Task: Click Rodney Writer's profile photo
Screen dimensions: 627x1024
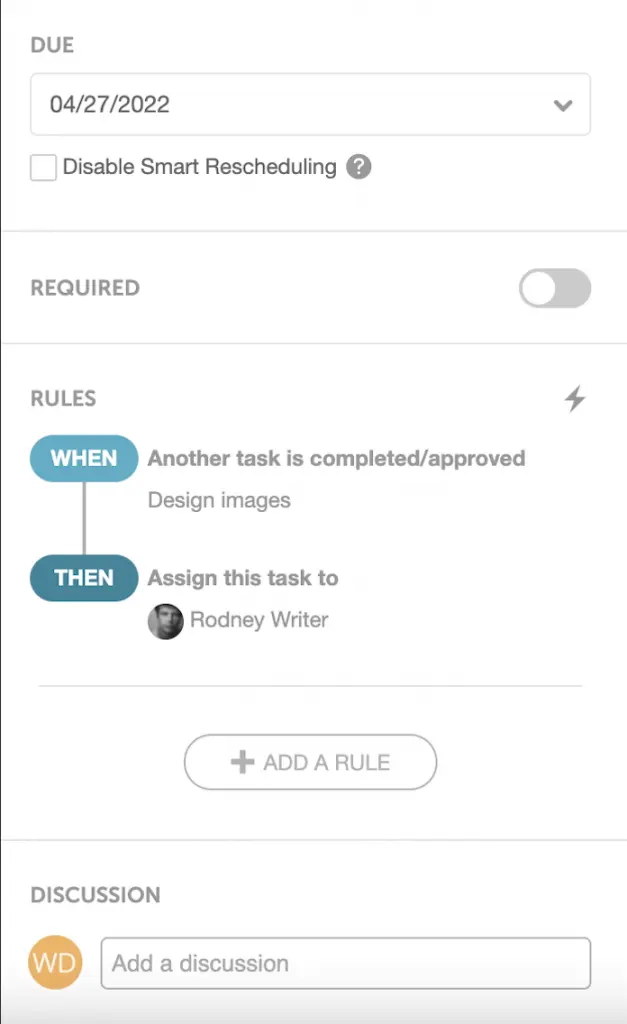Action: click(x=165, y=621)
